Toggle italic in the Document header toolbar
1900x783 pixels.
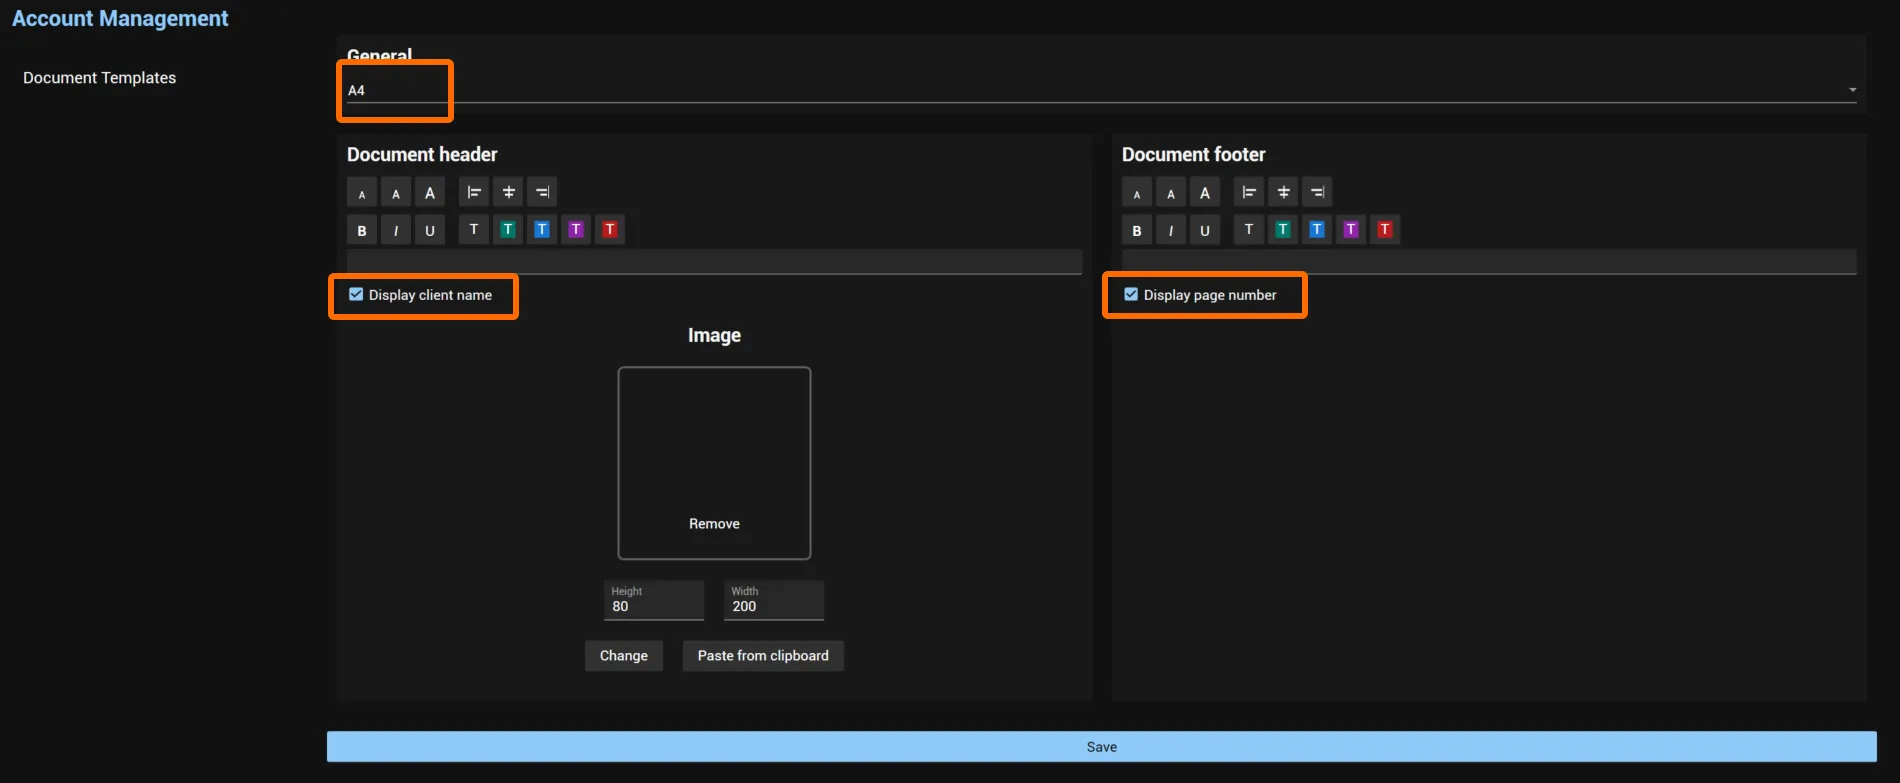tap(396, 230)
